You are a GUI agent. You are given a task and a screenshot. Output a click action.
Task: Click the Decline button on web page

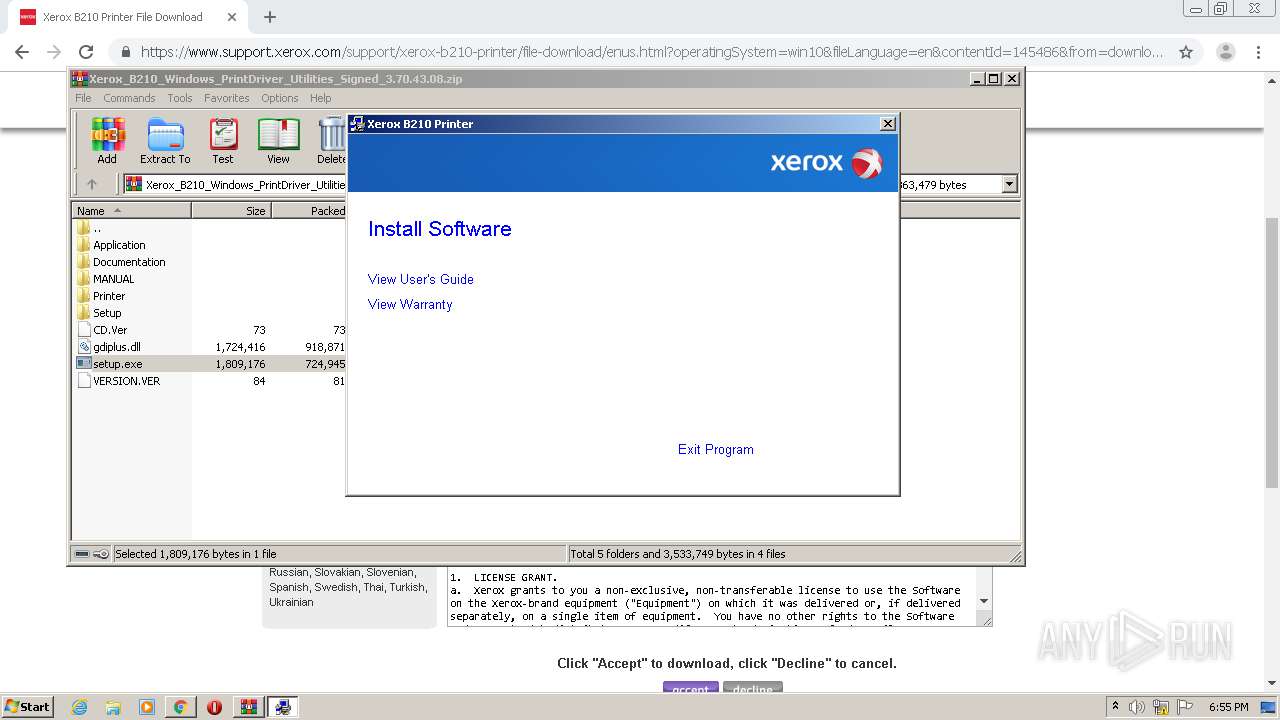point(753,689)
